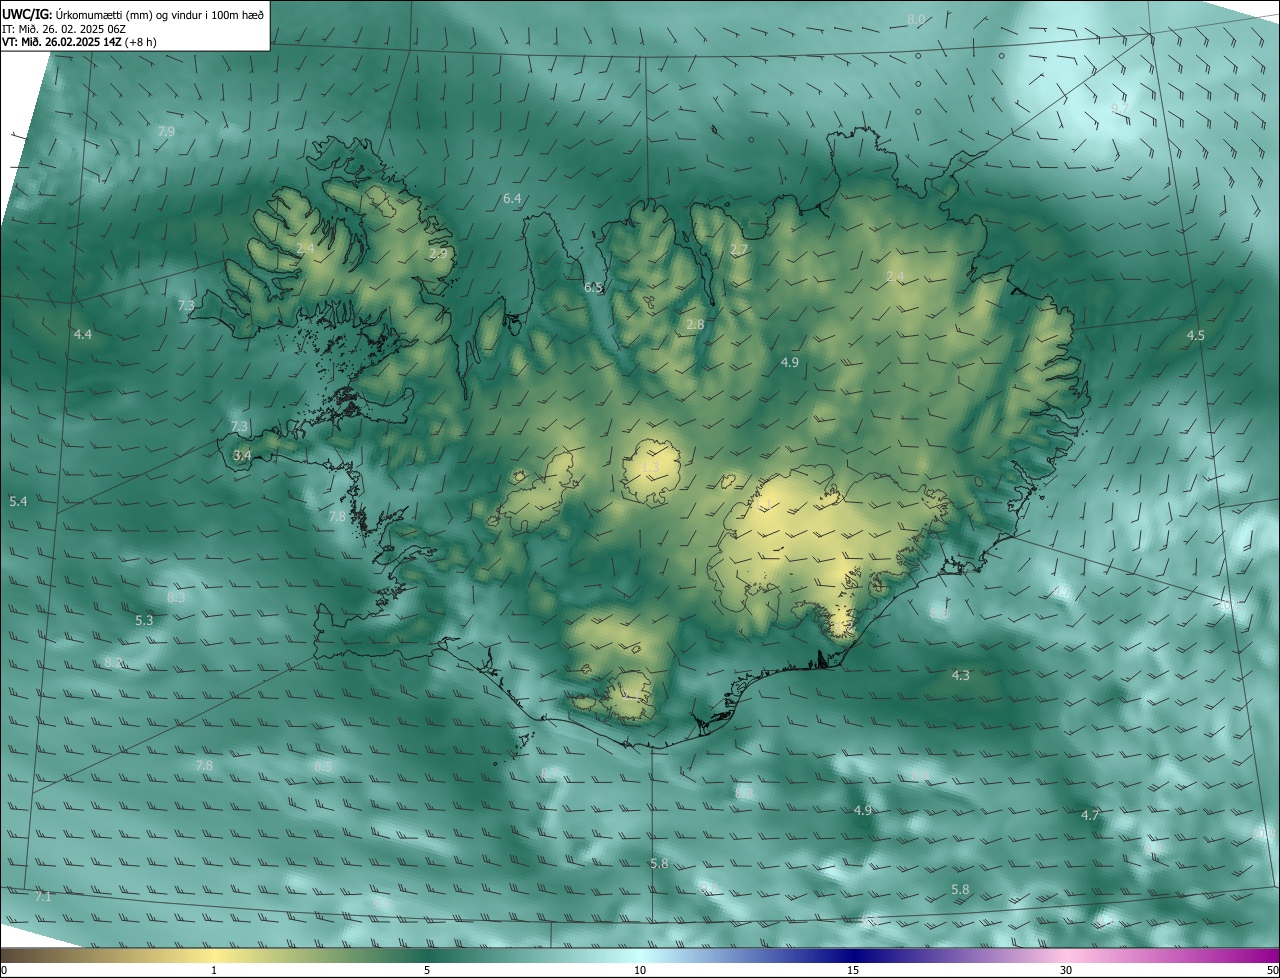Click the 6.5 value in the northern fjord
The width and height of the screenshot is (1280, 978).
pyautogui.click(x=594, y=288)
